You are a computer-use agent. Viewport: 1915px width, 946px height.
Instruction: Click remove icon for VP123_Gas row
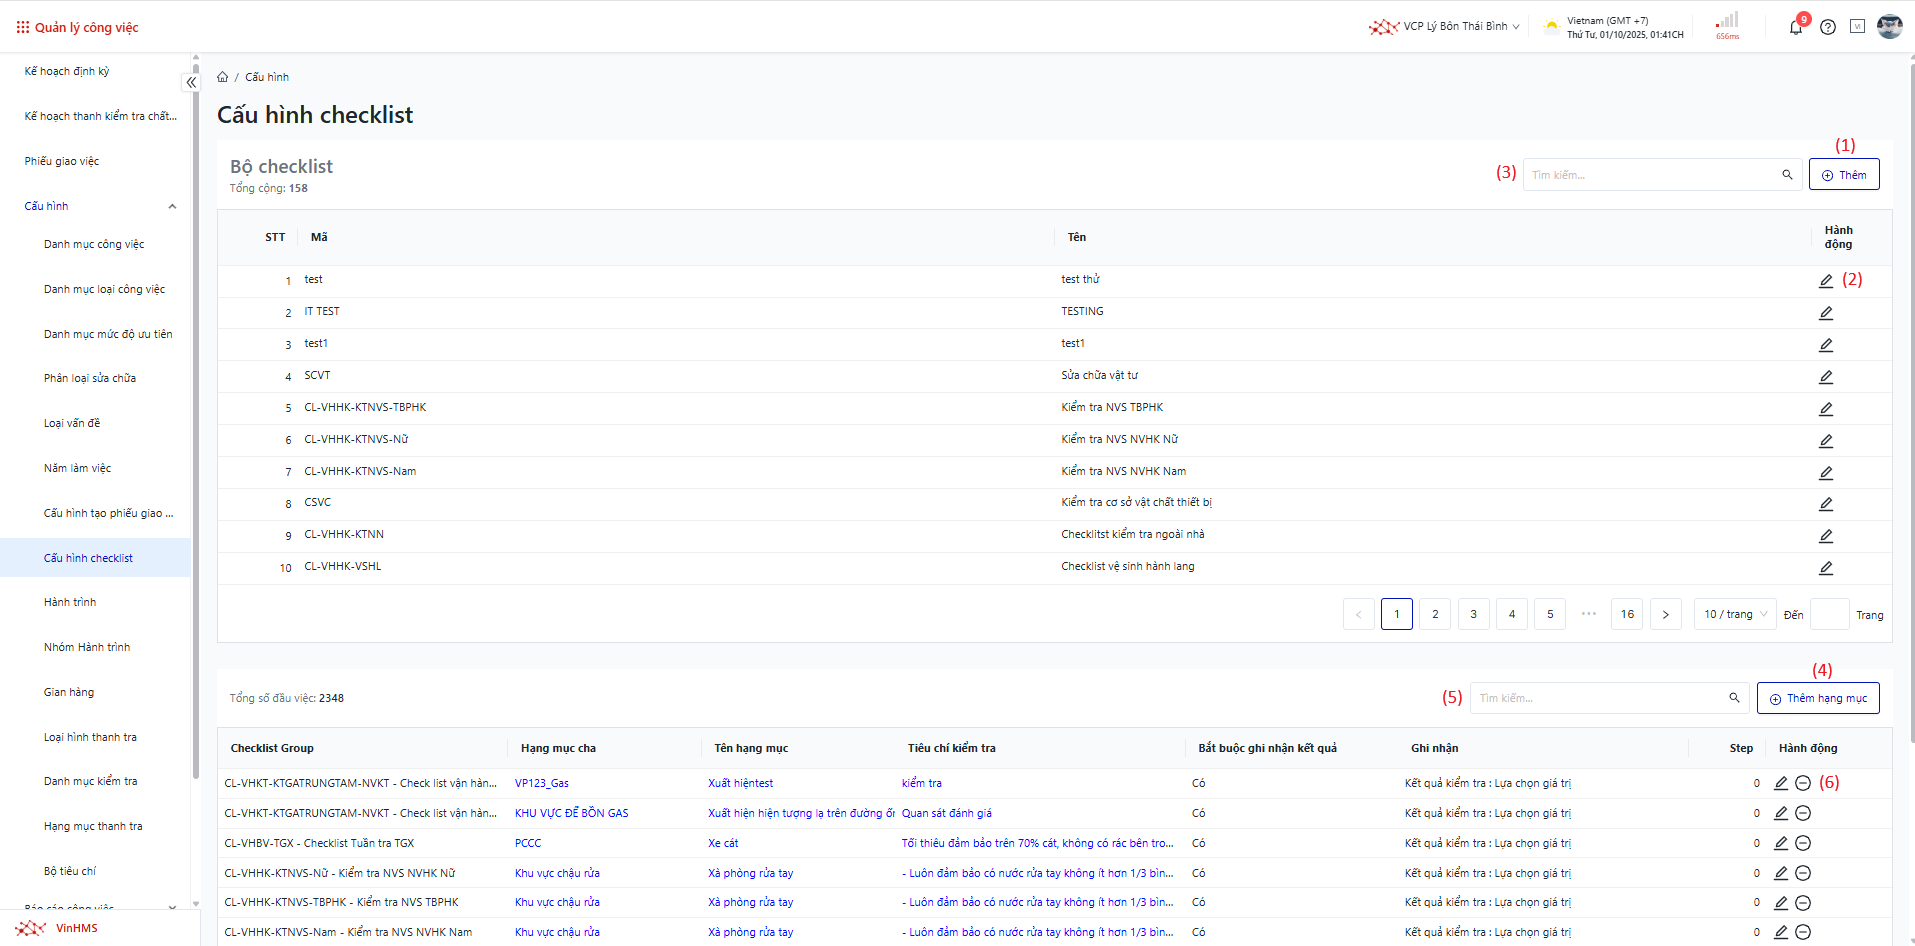1803,783
